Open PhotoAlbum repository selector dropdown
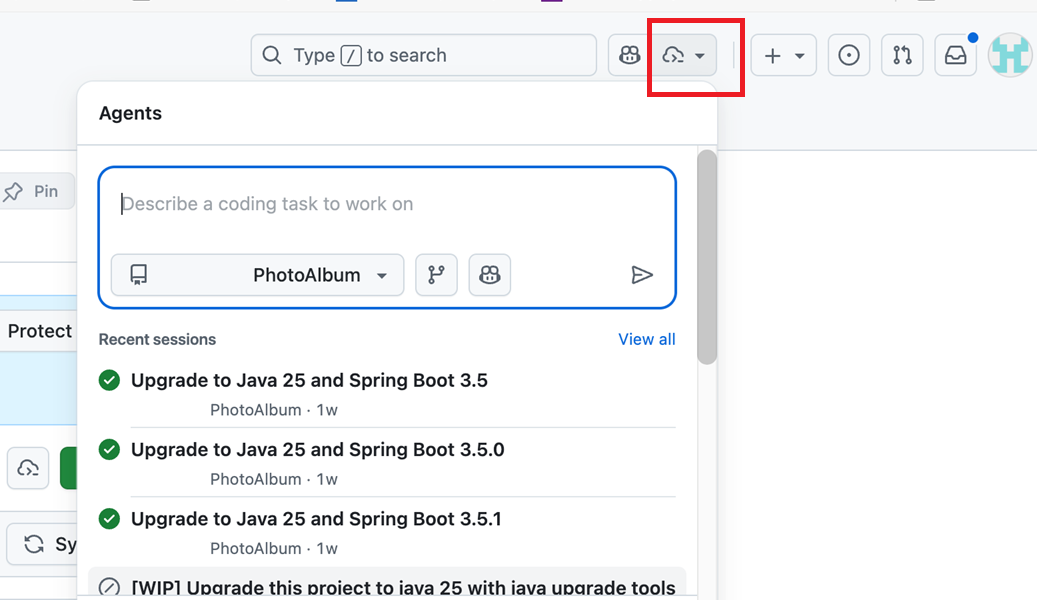1037x600 pixels. tap(257, 275)
